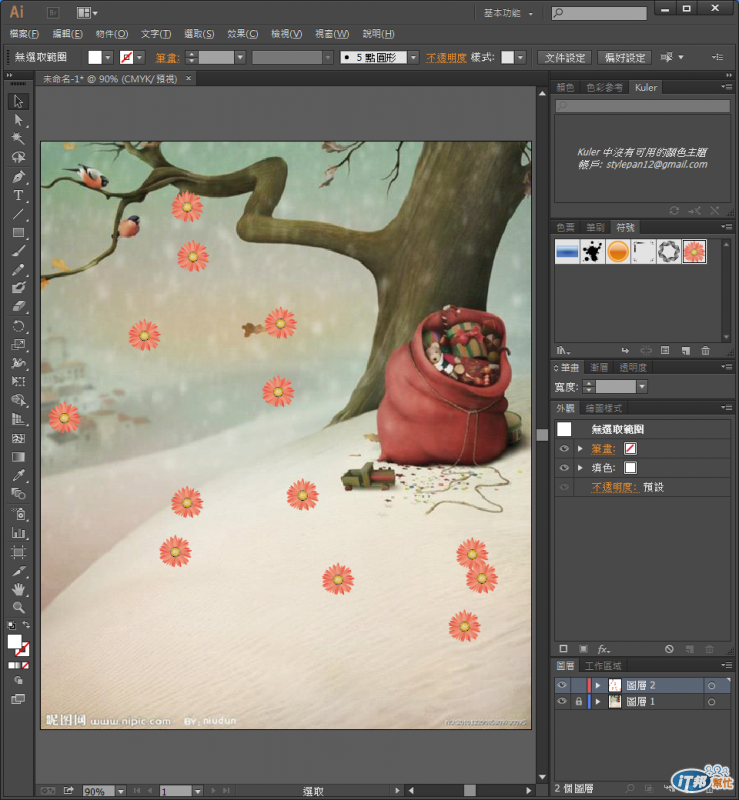Toggle visibility of 不透明度 appearance row
739x800 pixels.
coord(564,487)
